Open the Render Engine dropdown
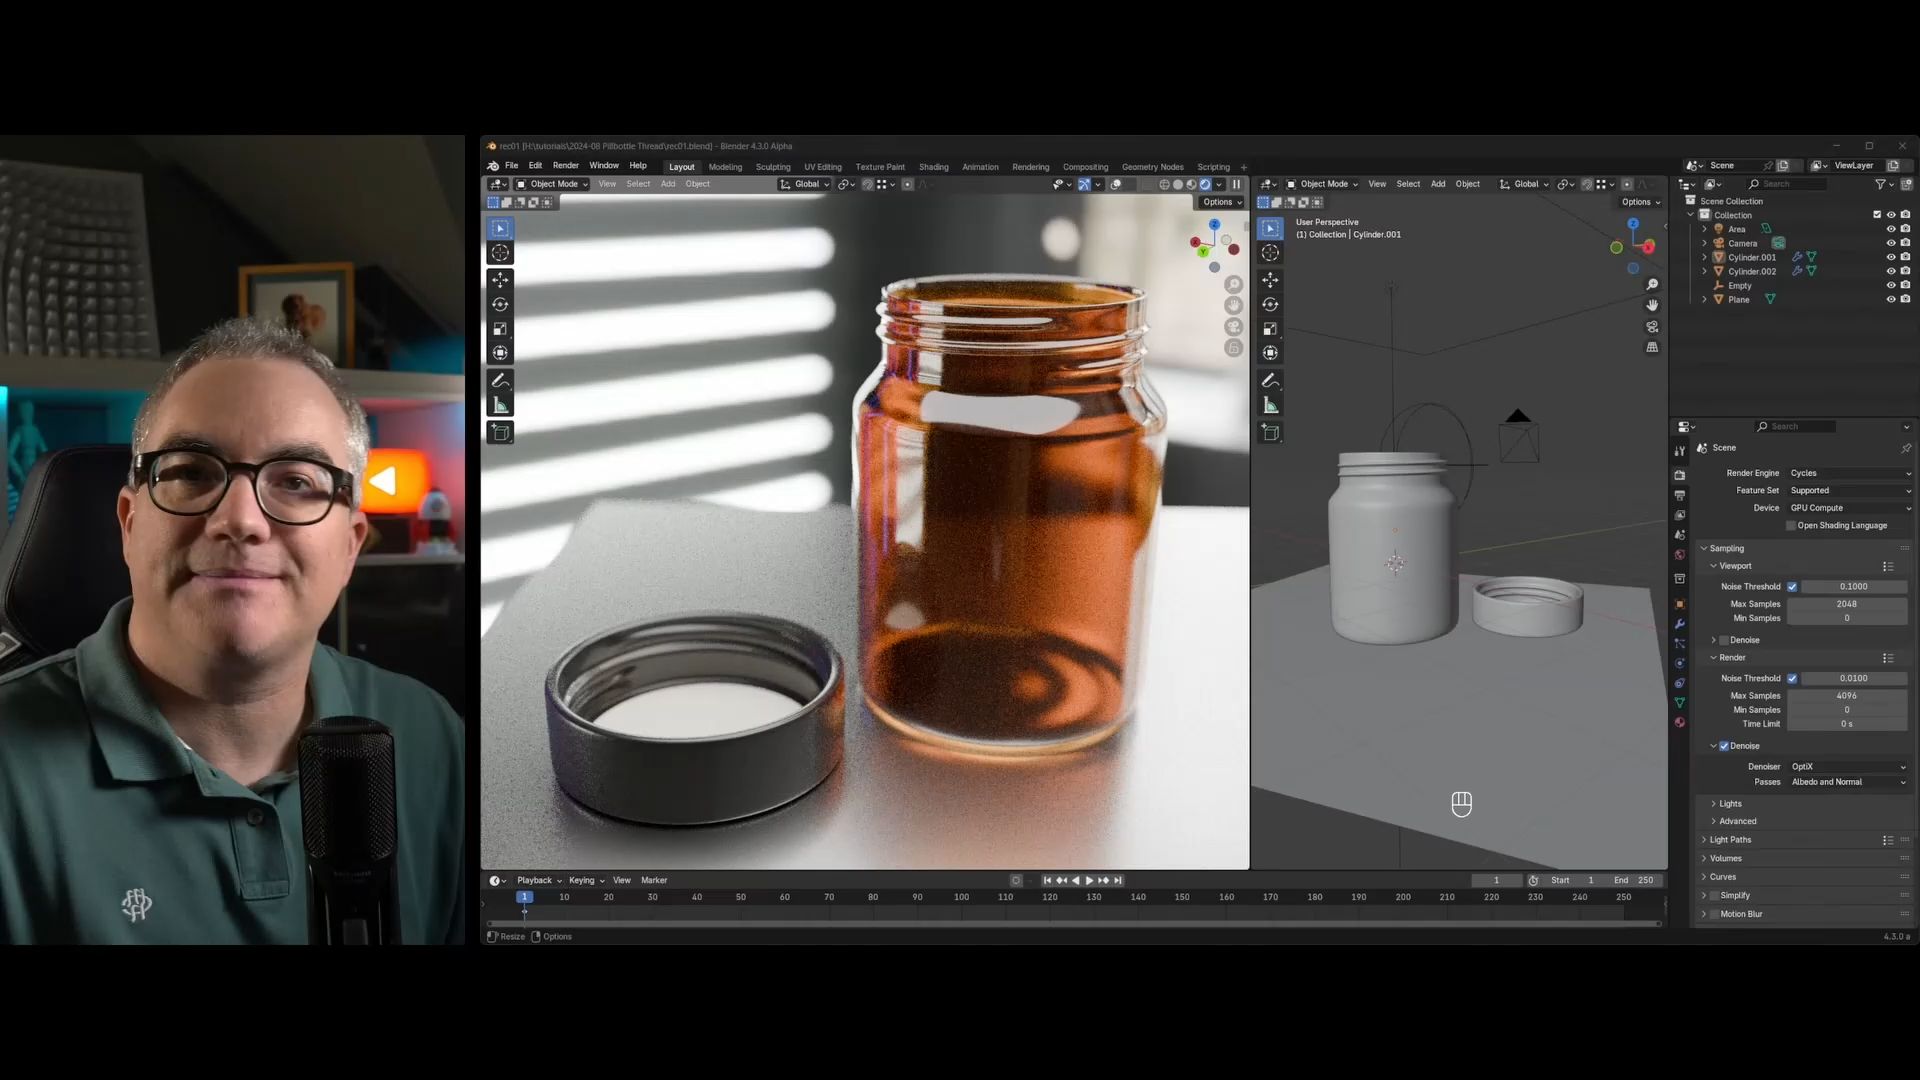Screen dimensions: 1920x1080 pyautogui.click(x=1850, y=473)
